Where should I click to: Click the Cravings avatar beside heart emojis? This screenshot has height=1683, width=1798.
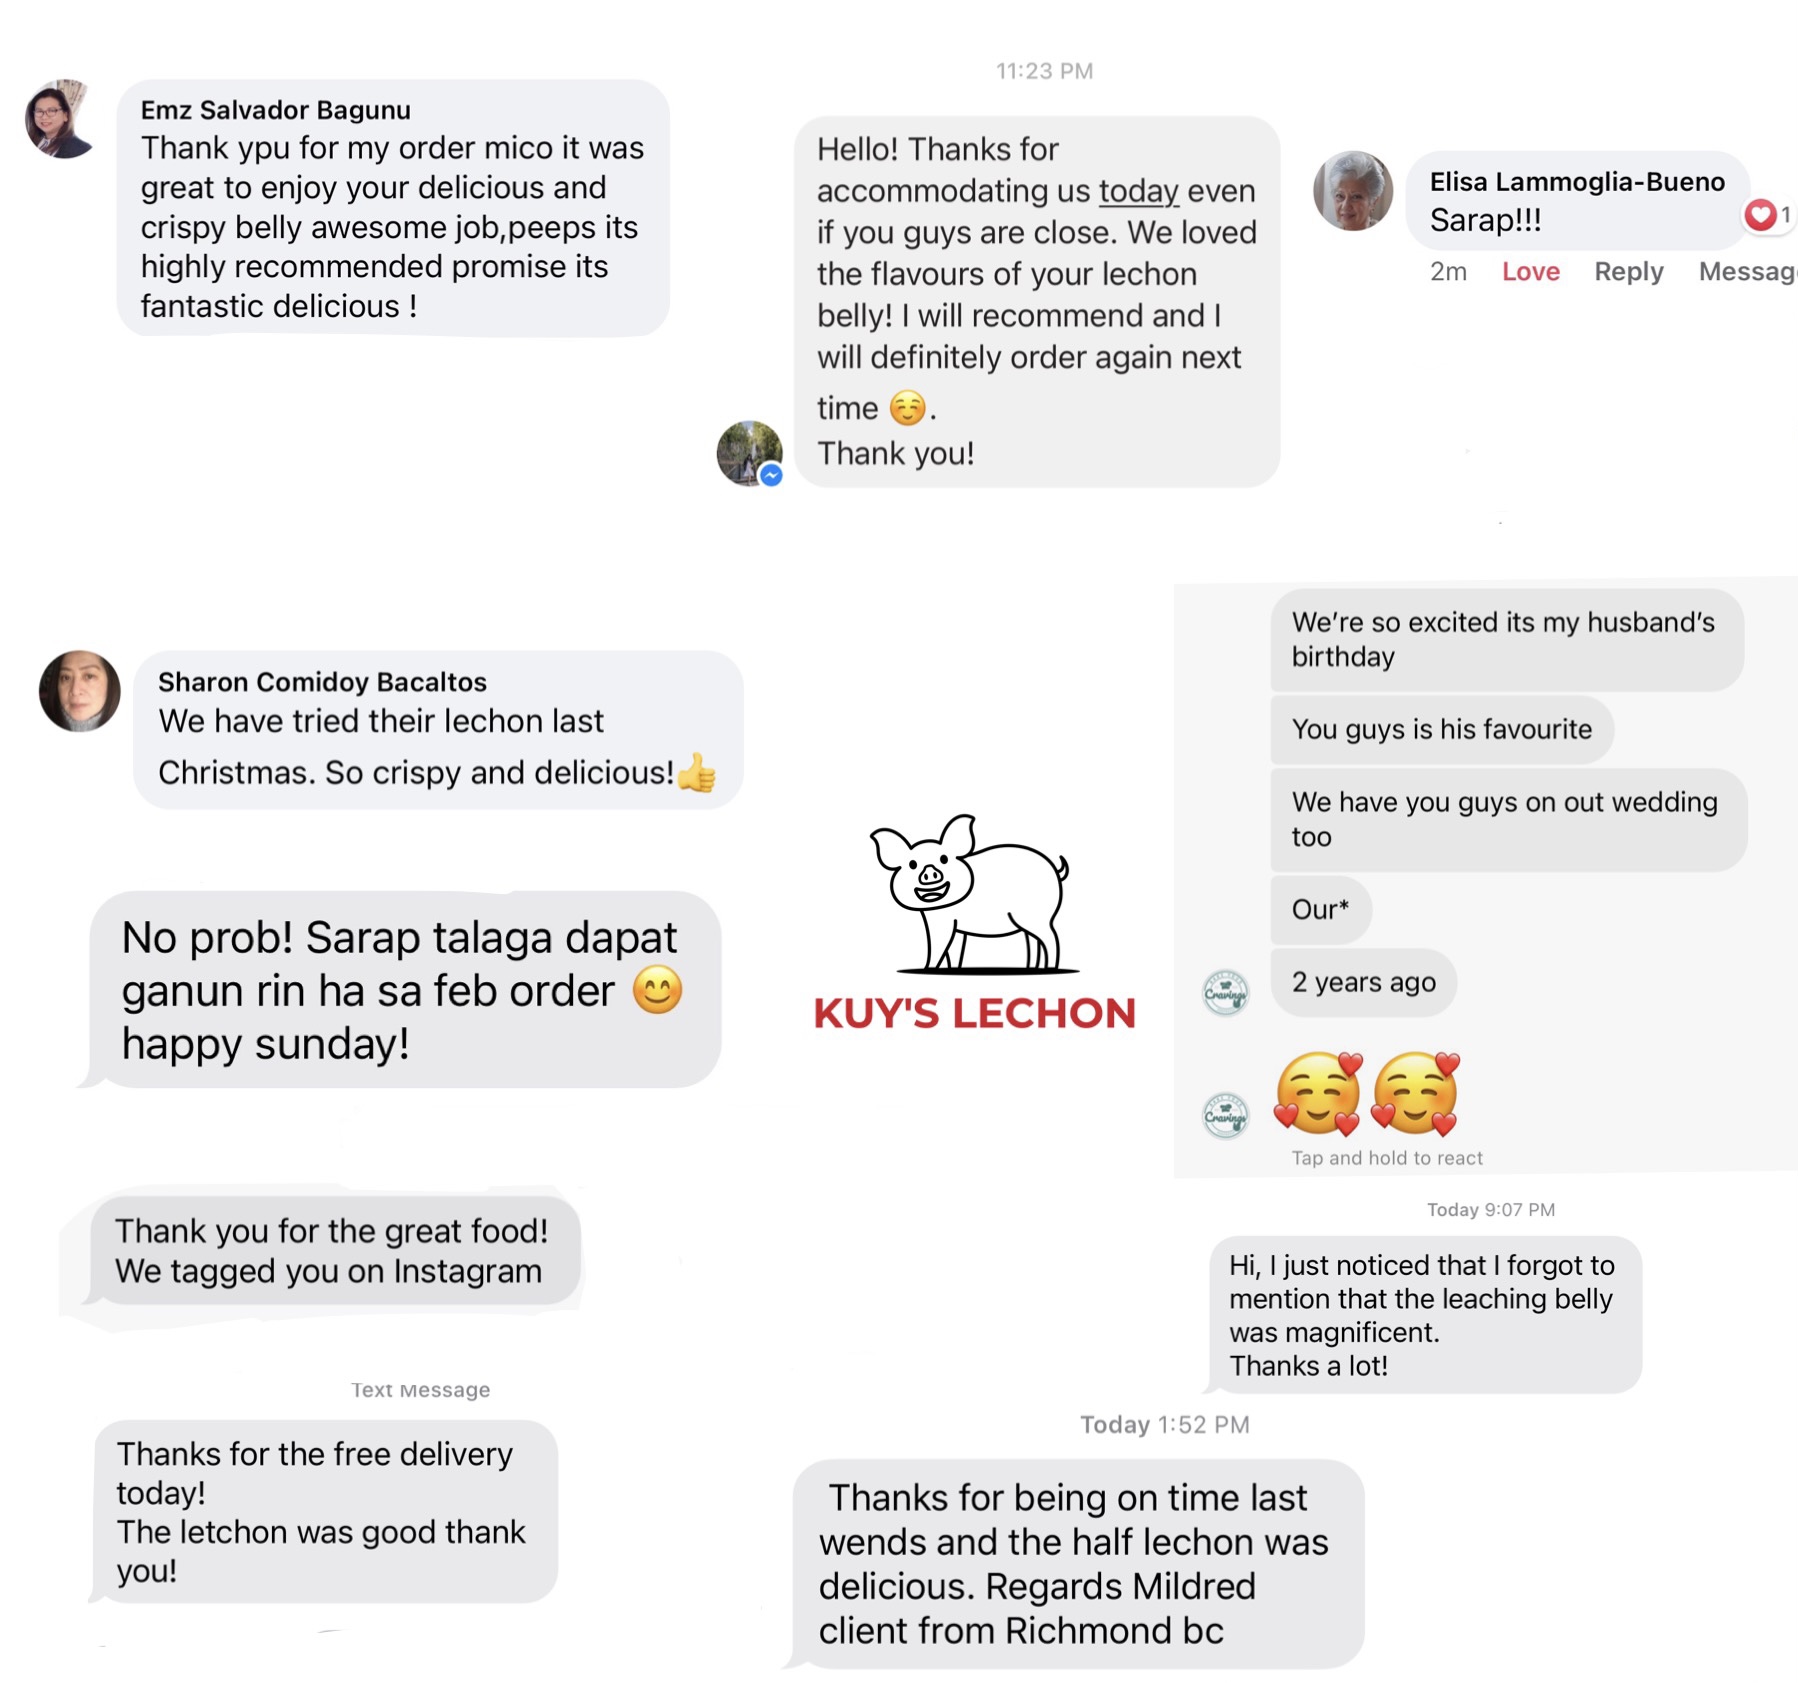coord(1225,1115)
